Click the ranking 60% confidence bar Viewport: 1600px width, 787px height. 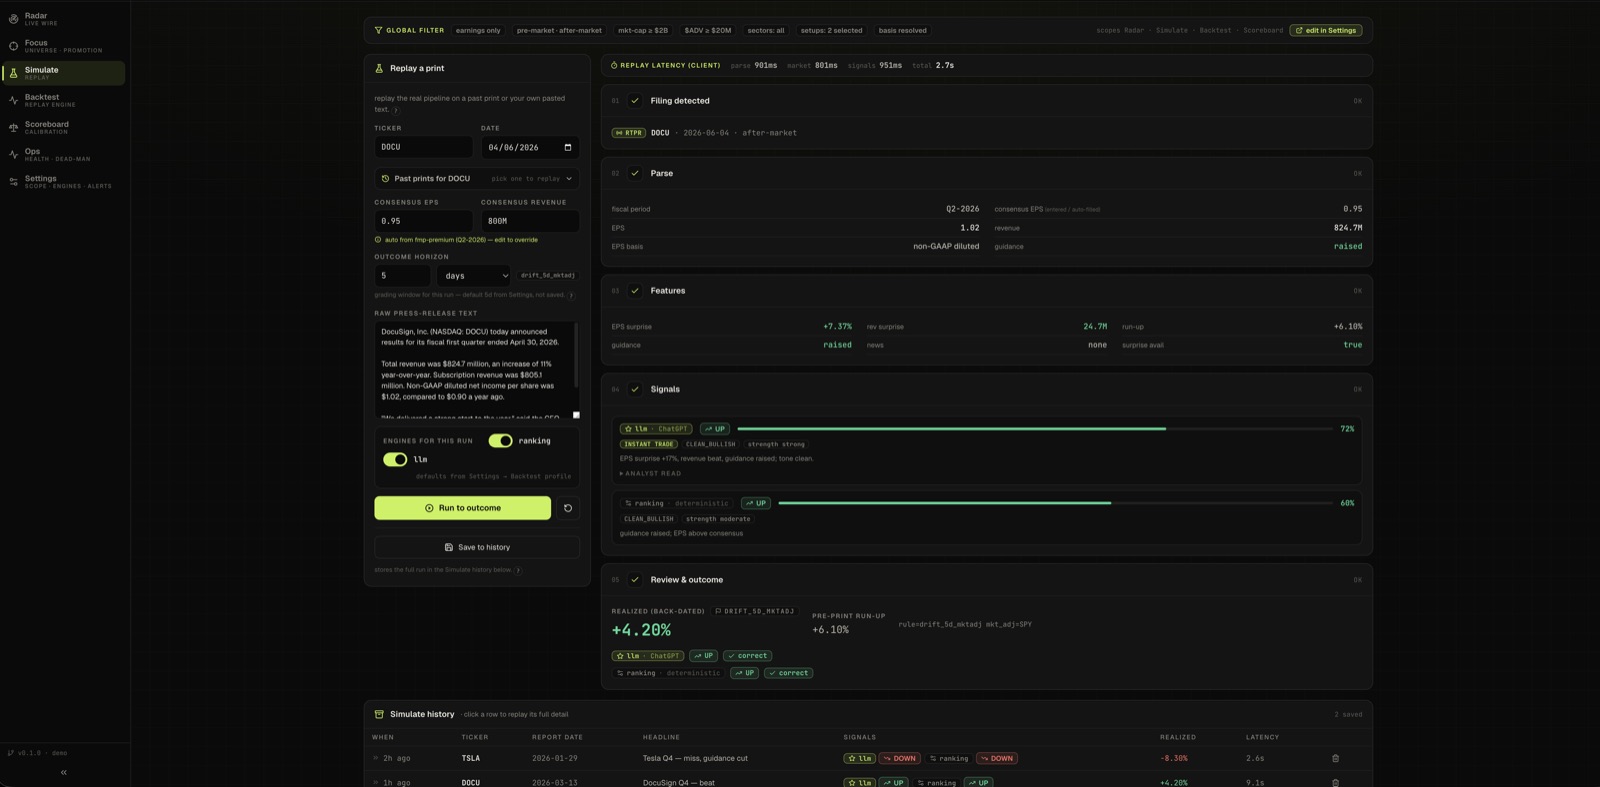click(1055, 503)
